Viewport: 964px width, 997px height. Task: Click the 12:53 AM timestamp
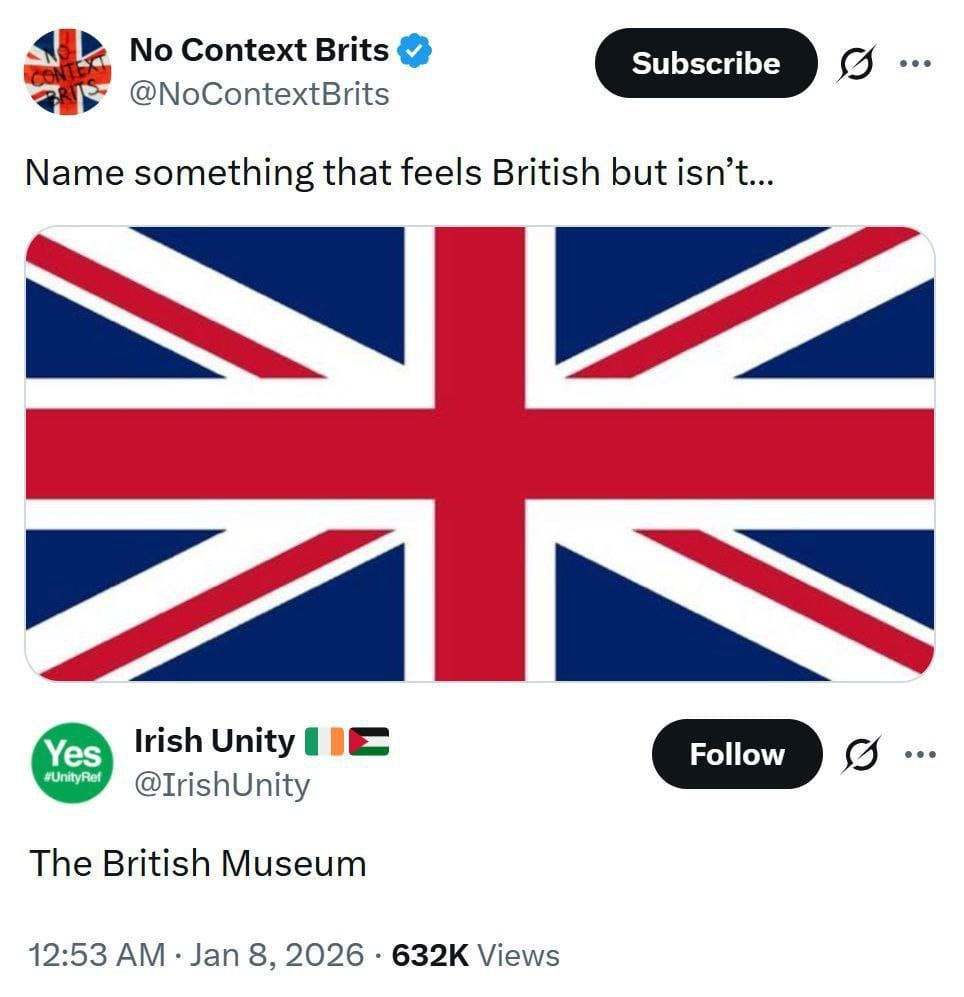pyautogui.click(x=97, y=955)
